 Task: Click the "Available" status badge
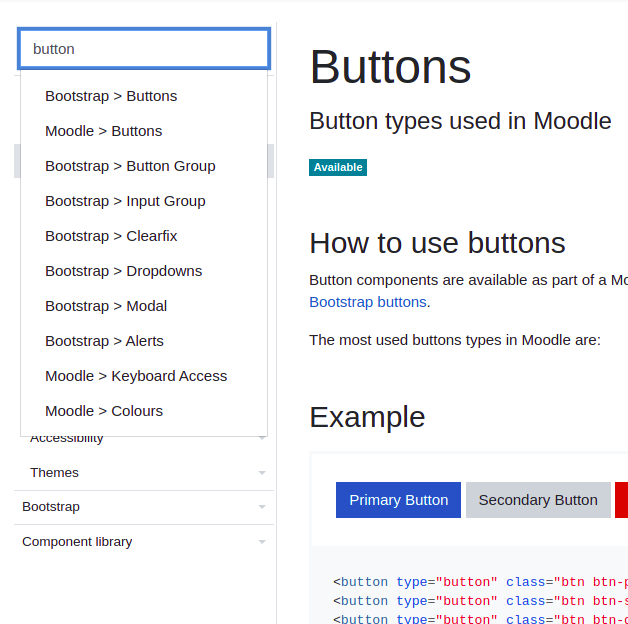pos(338,167)
